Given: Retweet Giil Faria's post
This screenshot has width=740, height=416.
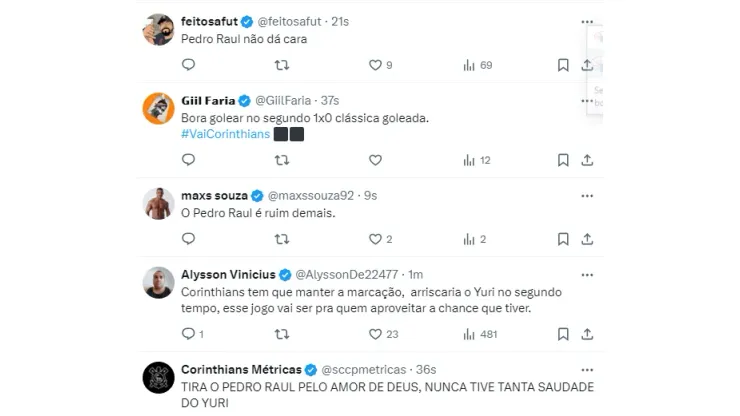Looking at the screenshot, I should coord(282,160).
